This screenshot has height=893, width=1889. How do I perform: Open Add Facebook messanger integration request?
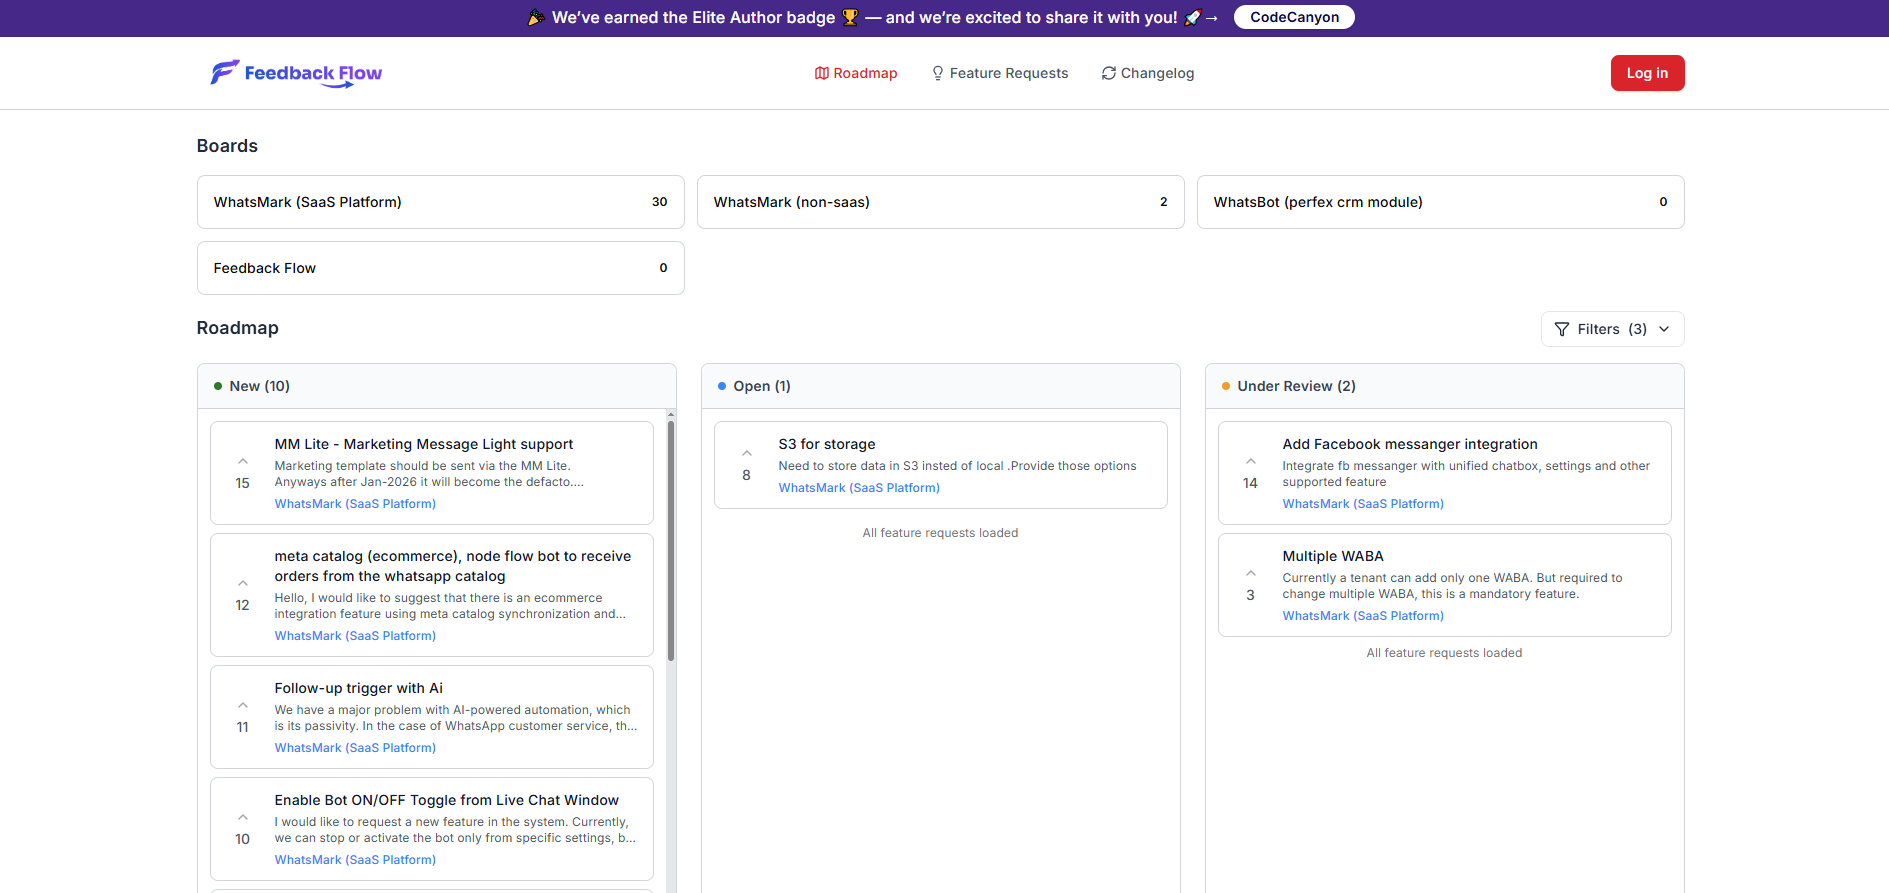pyautogui.click(x=1410, y=444)
